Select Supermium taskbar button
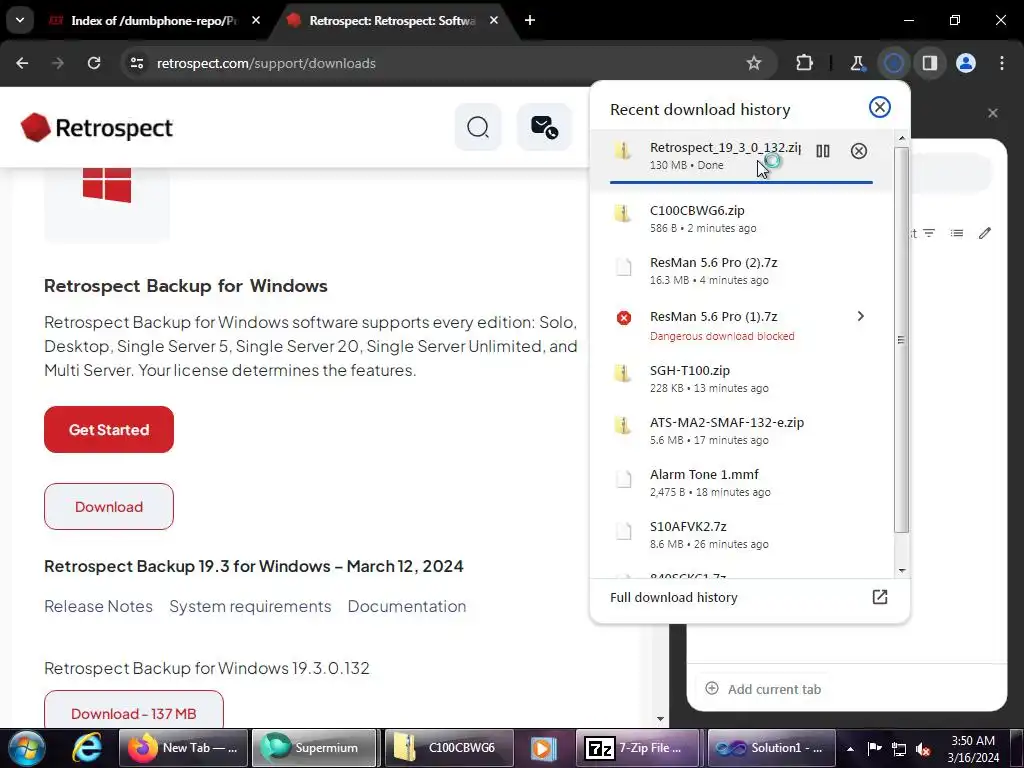Viewport: 1024px width, 768px height. tap(314, 748)
